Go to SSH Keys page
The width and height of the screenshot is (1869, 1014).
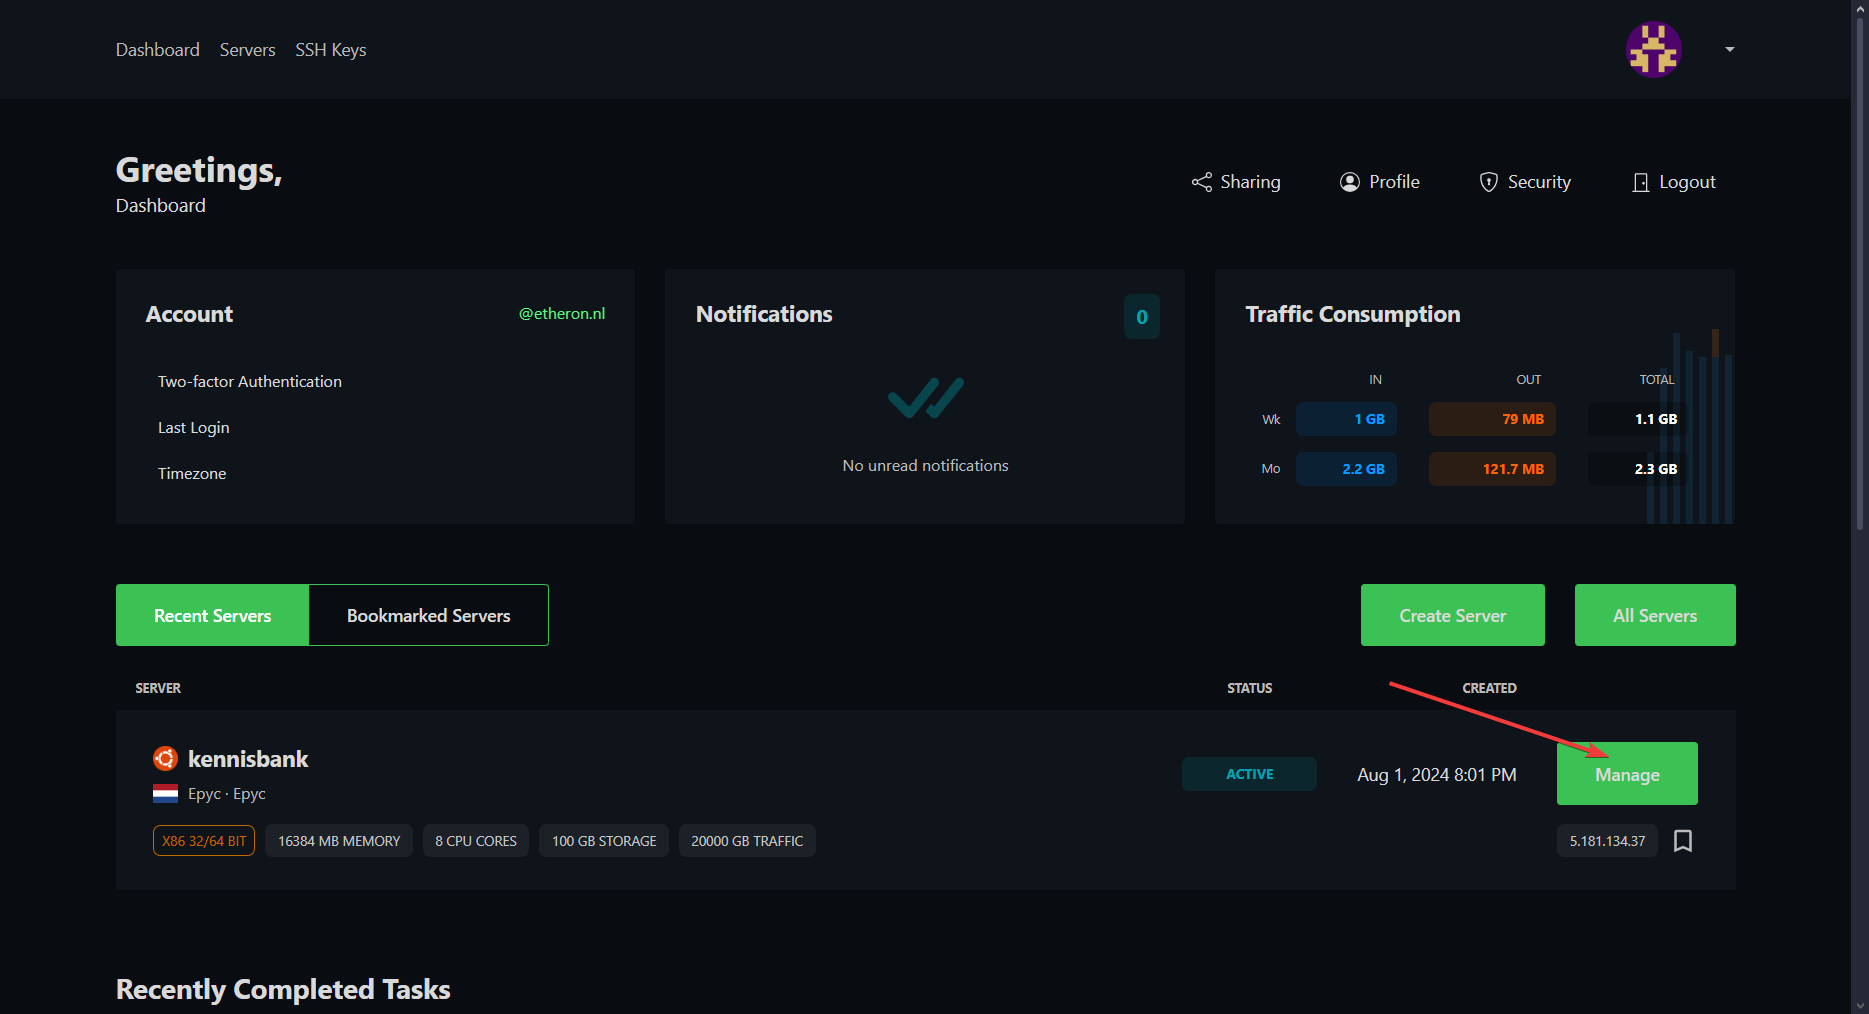tap(330, 50)
